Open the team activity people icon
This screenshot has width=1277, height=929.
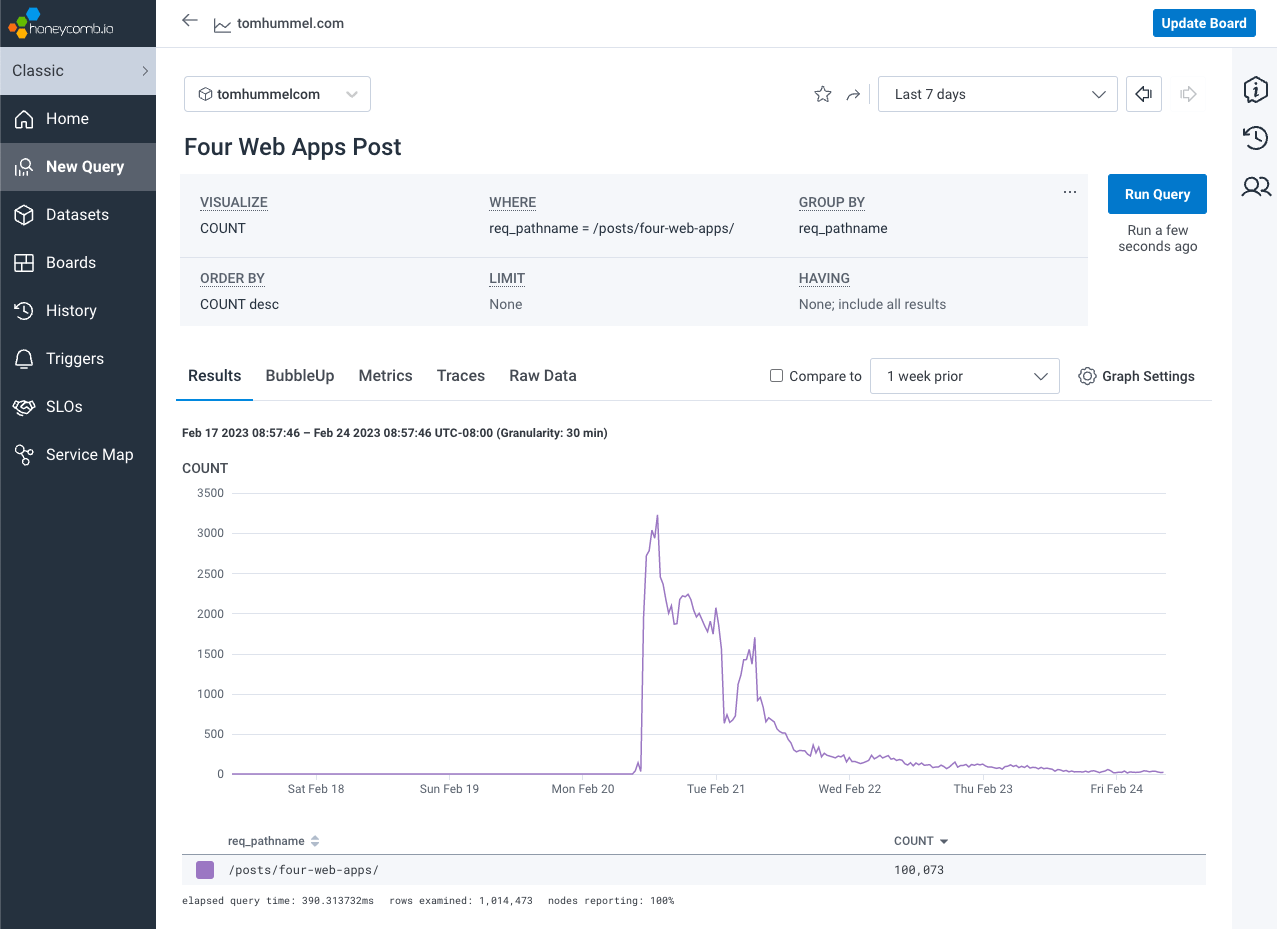1255,186
